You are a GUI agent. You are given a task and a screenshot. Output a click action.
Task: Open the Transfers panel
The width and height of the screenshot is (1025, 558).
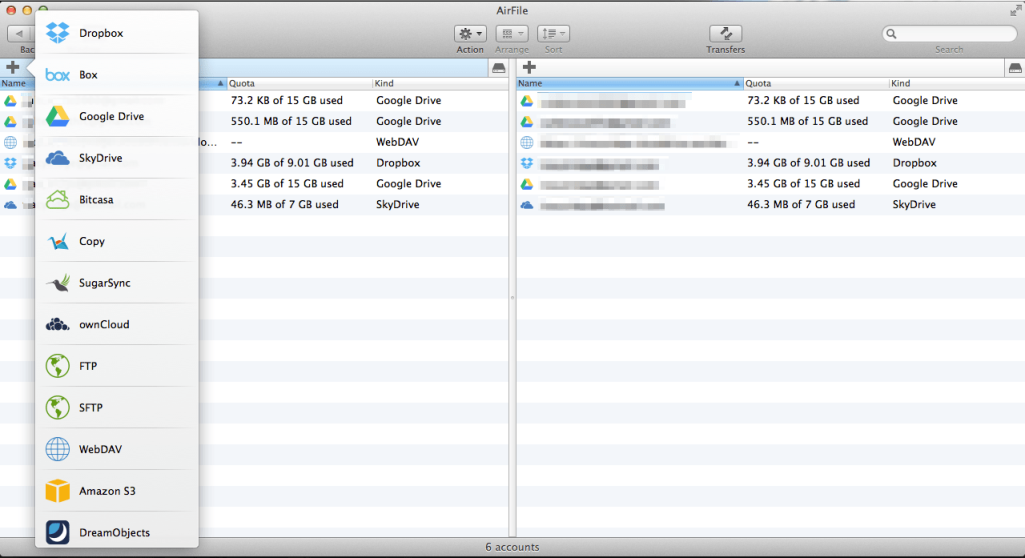(x=726, y=33)
